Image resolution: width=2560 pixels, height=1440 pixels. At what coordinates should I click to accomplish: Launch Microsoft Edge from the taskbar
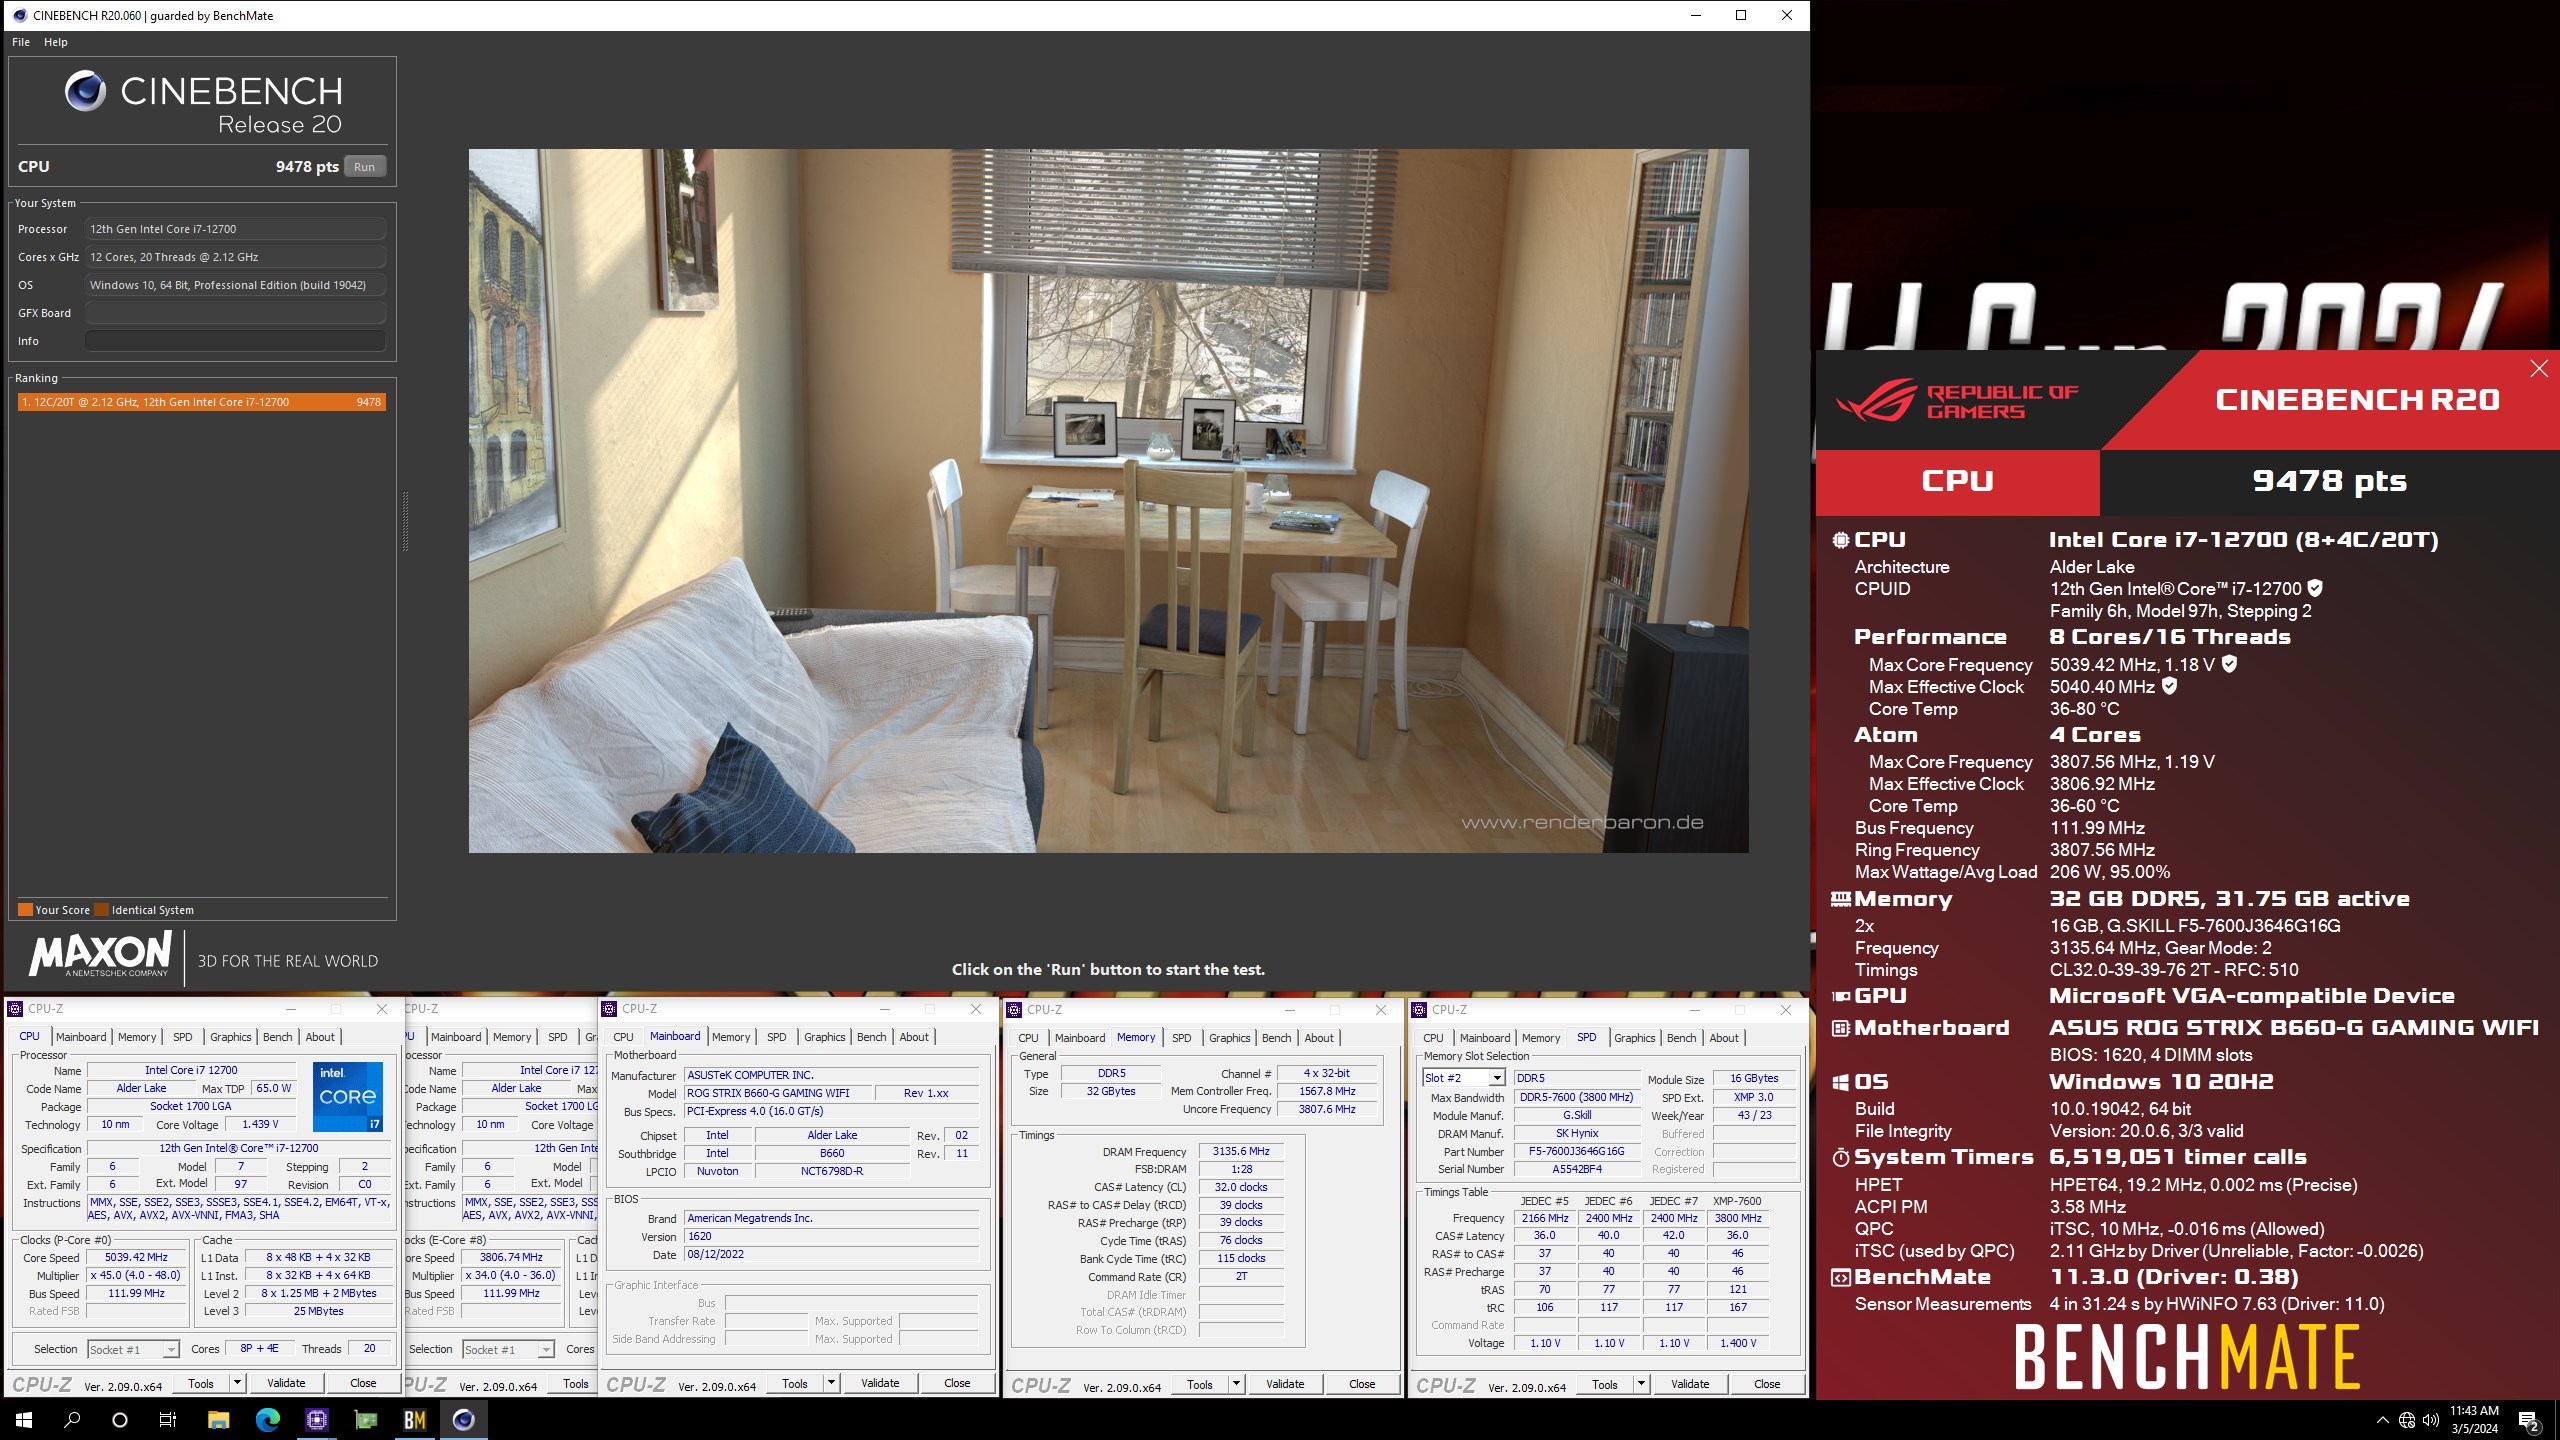click(268, 1419)
